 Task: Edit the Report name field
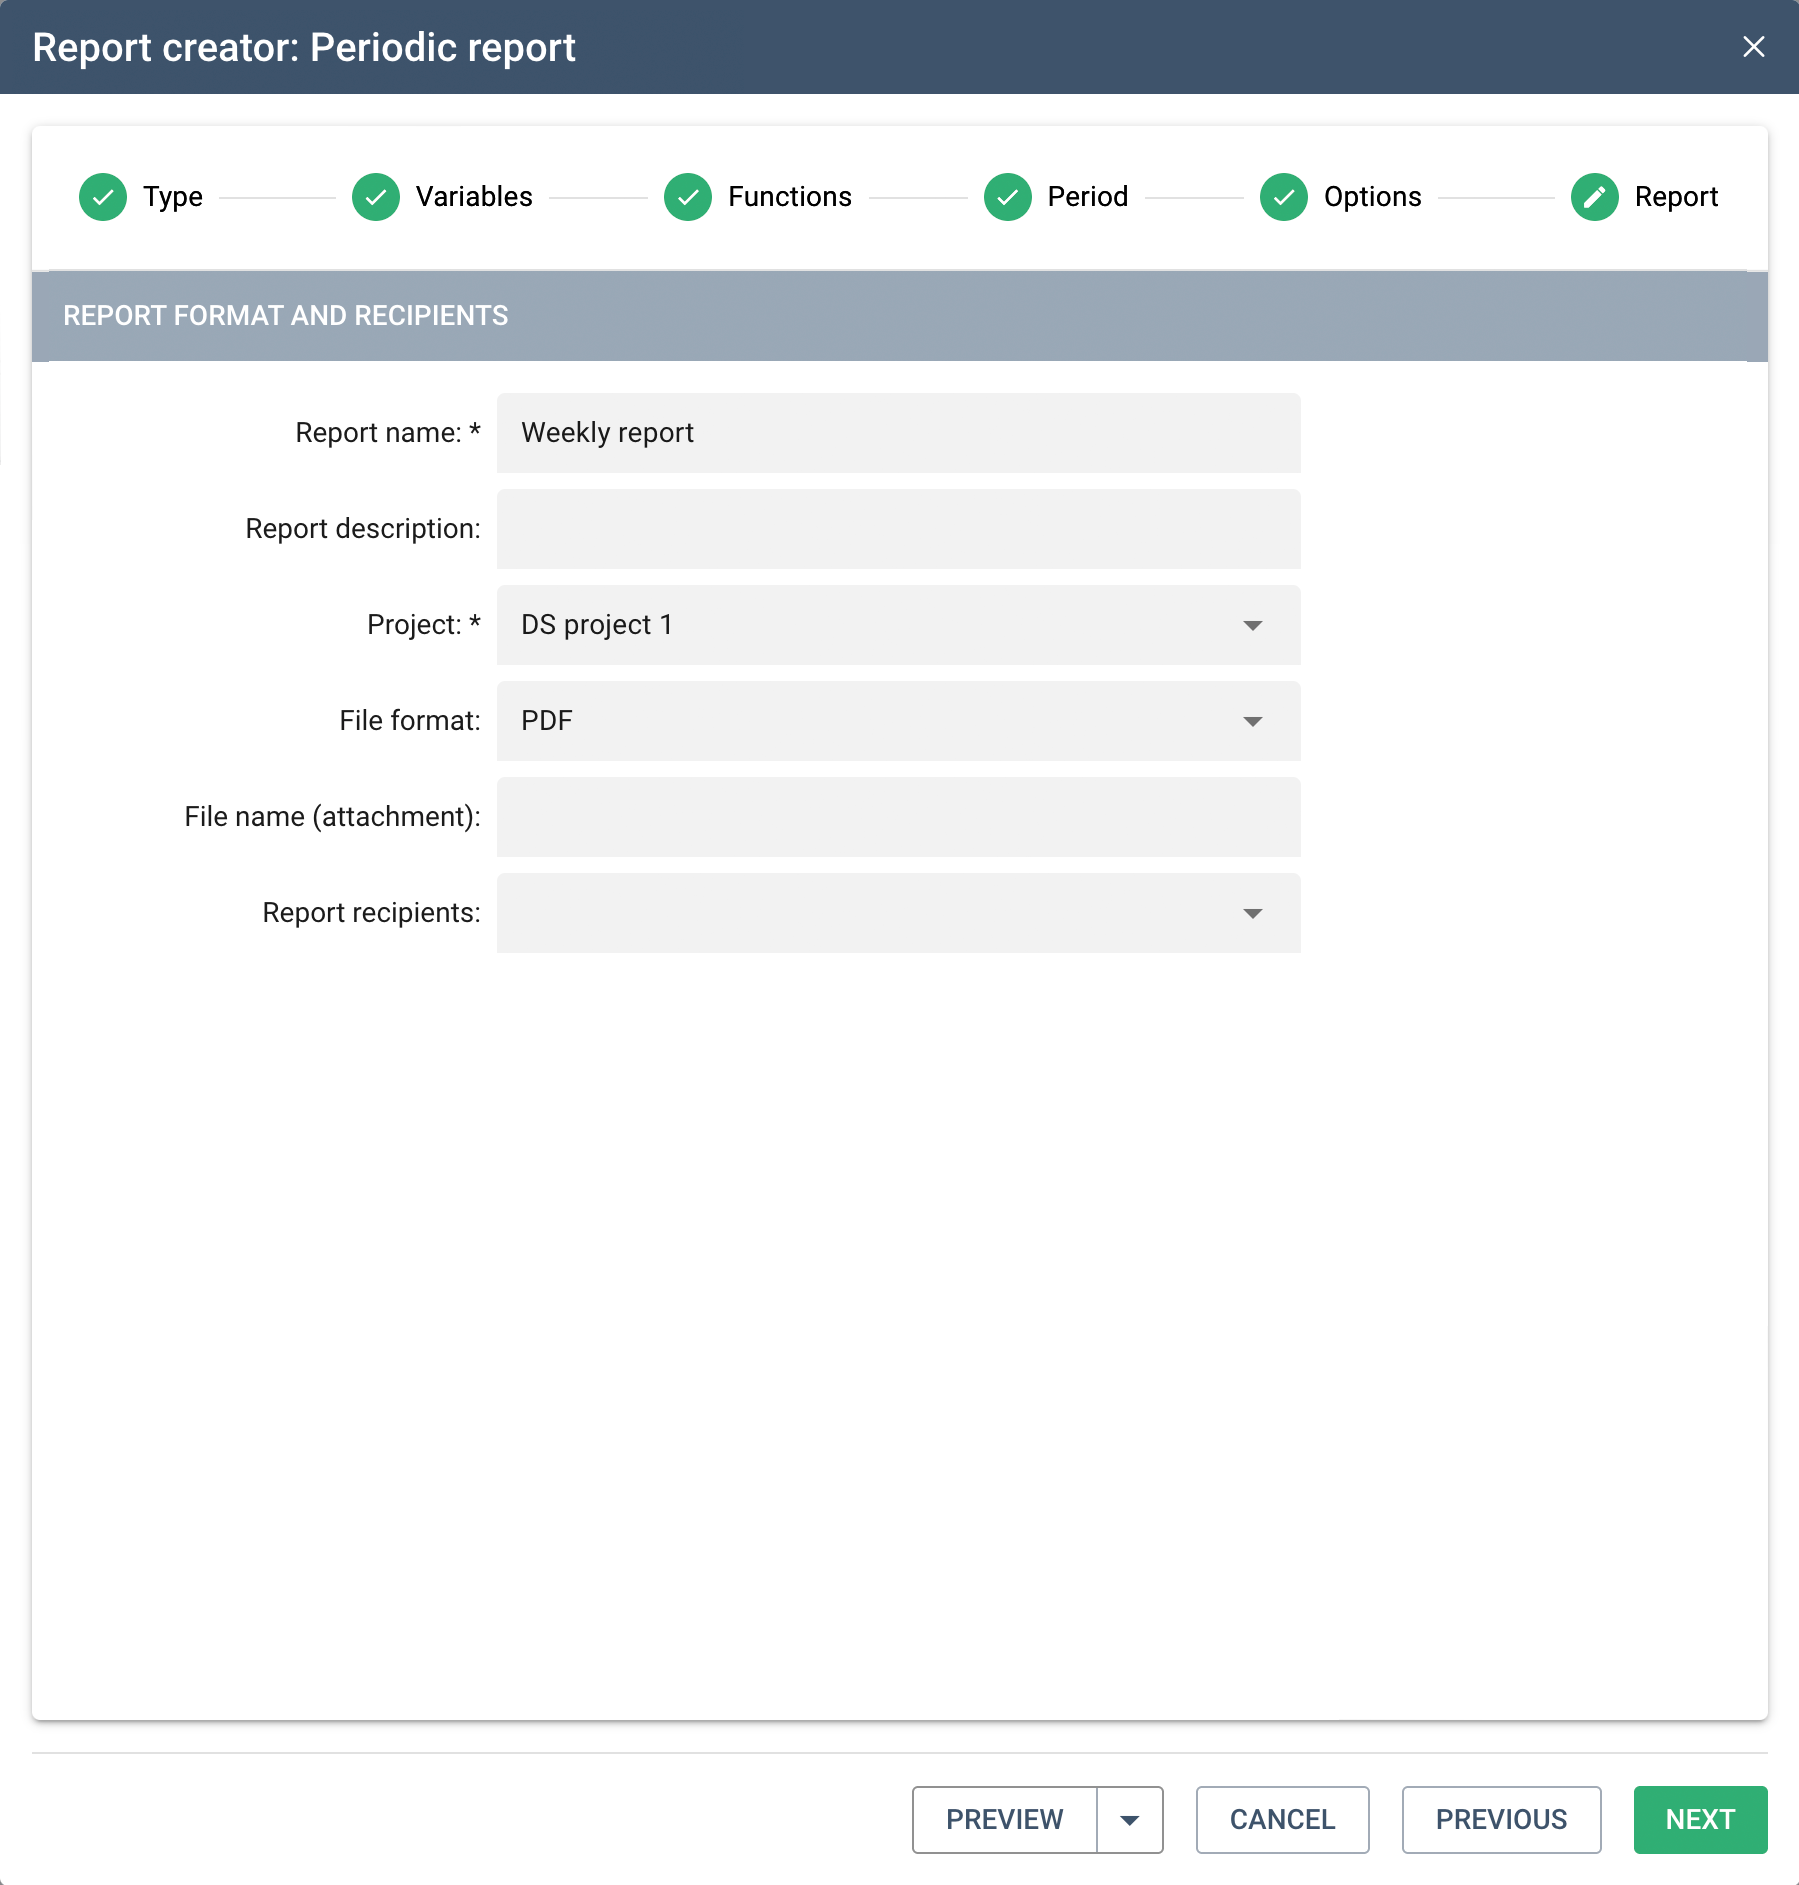[x=899, y=433]
